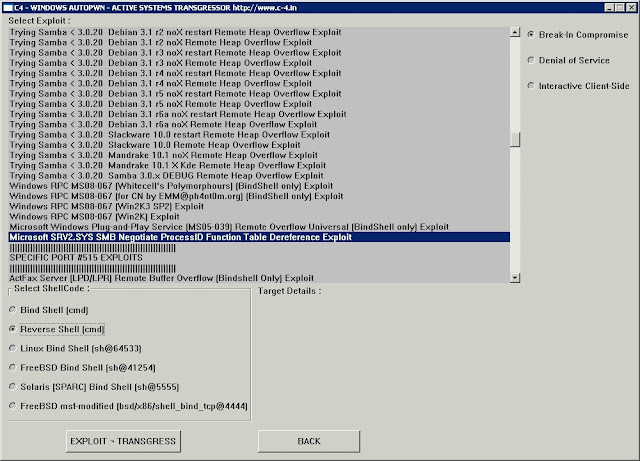Screen dimensions: 640x461
Task: Select Samba Debian 3.1 r5 noX restart exploit
Action: pos(259,94)
